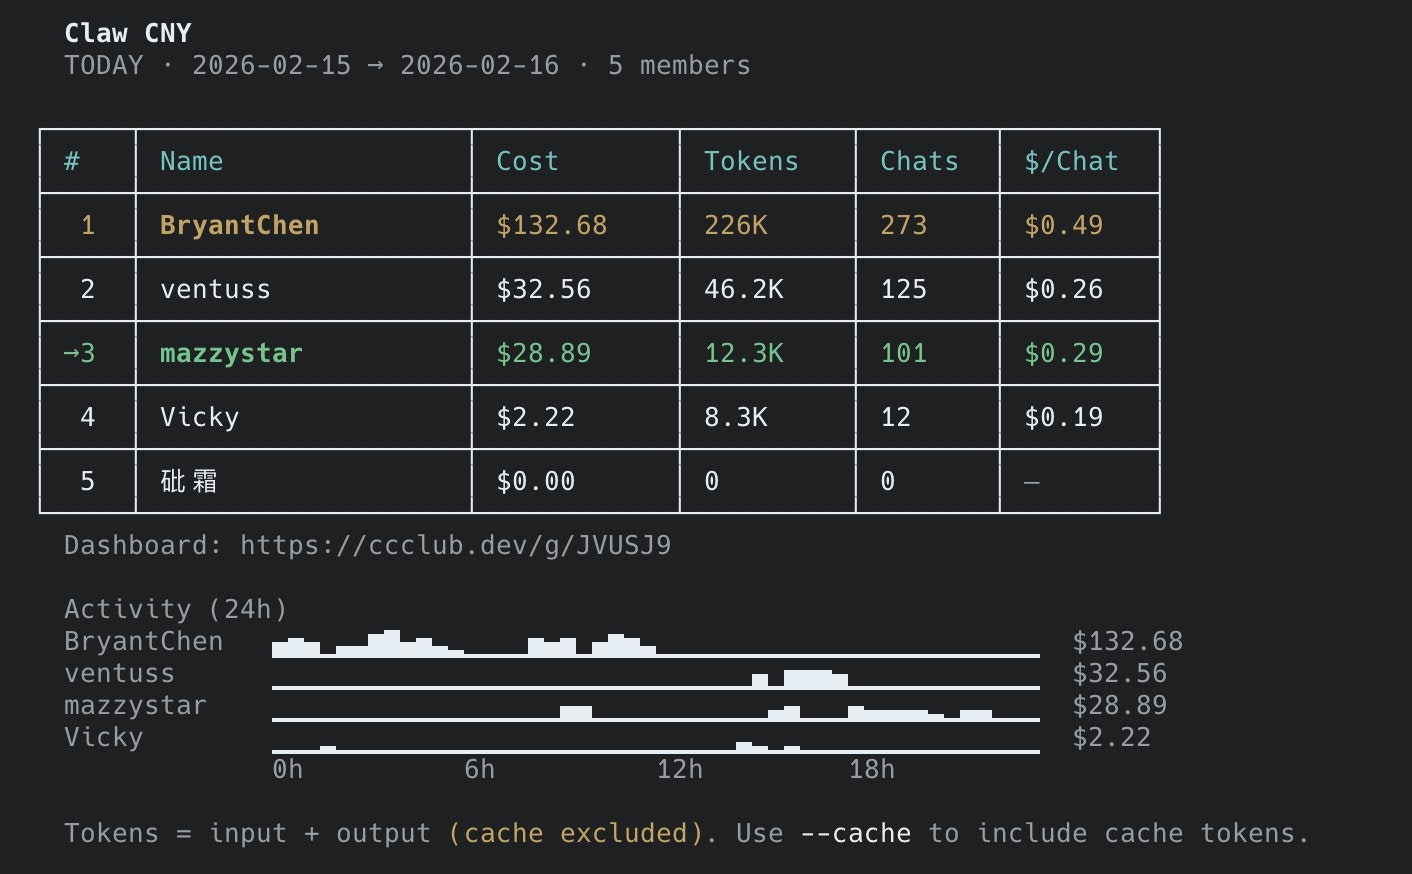
Task: Click the '5 members' text
Action: [x=679, y=65]
